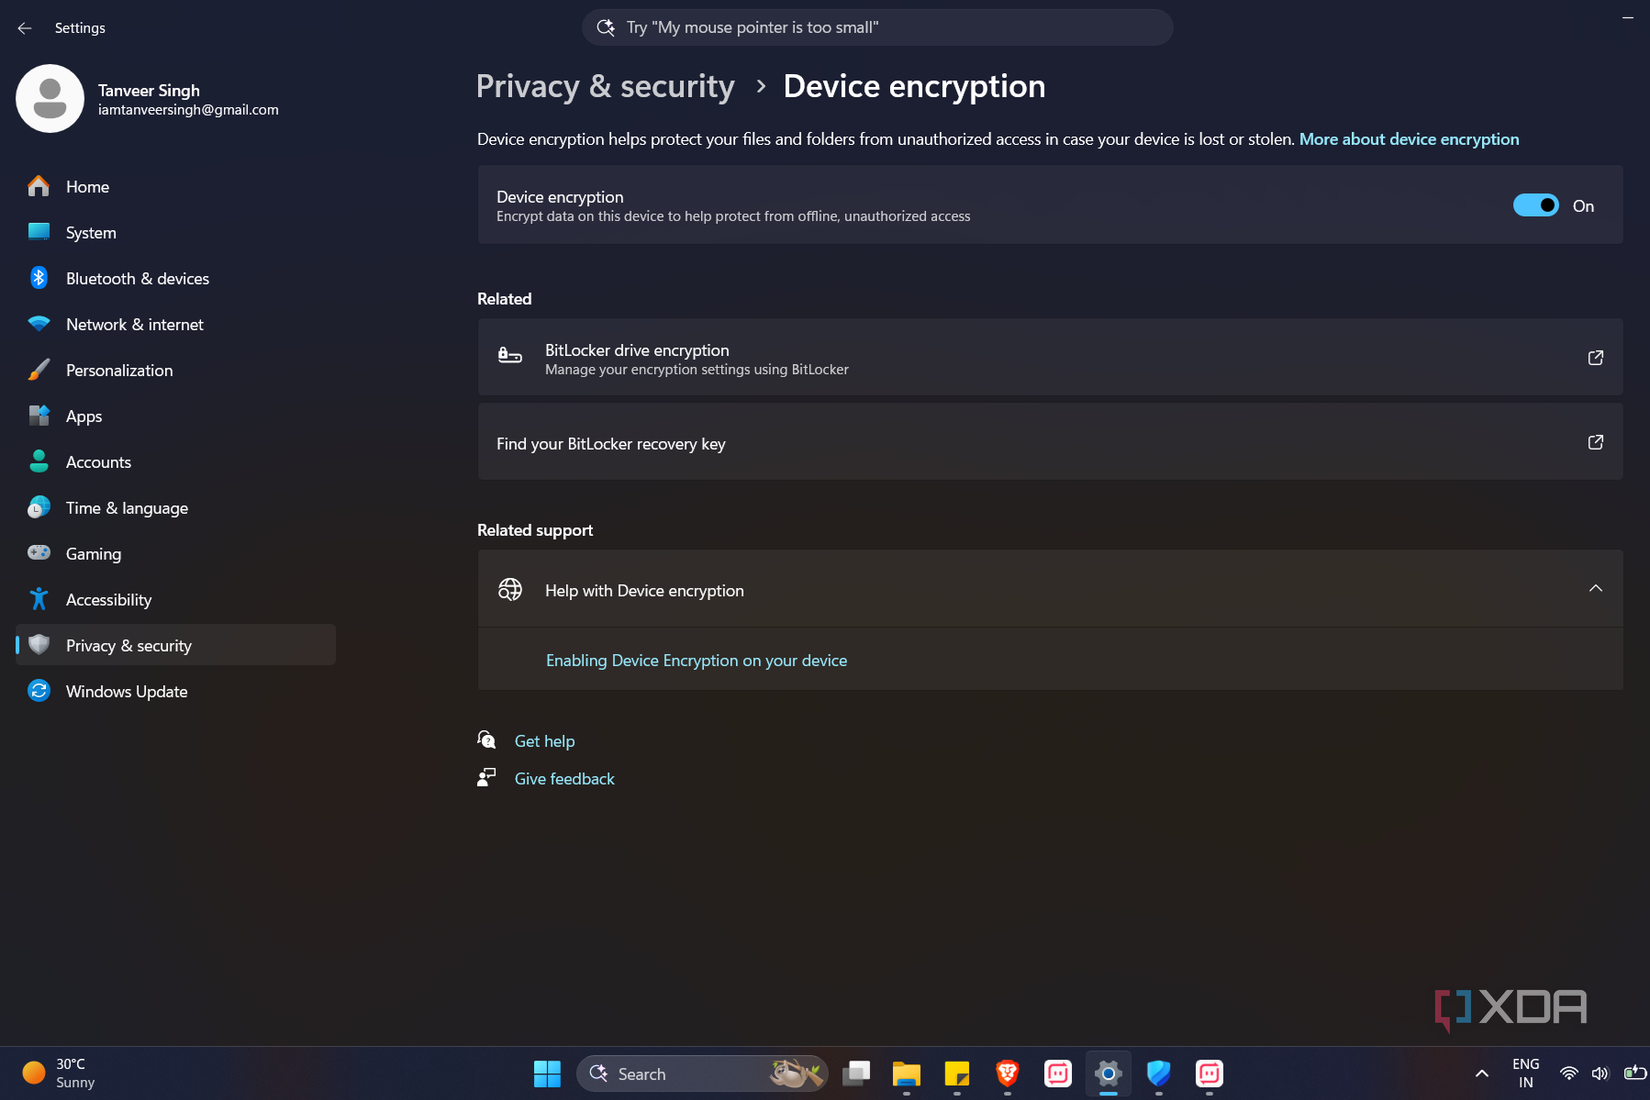Click the taskbar Search box
1650x1100 pixels.
(x=702, y=1074)
